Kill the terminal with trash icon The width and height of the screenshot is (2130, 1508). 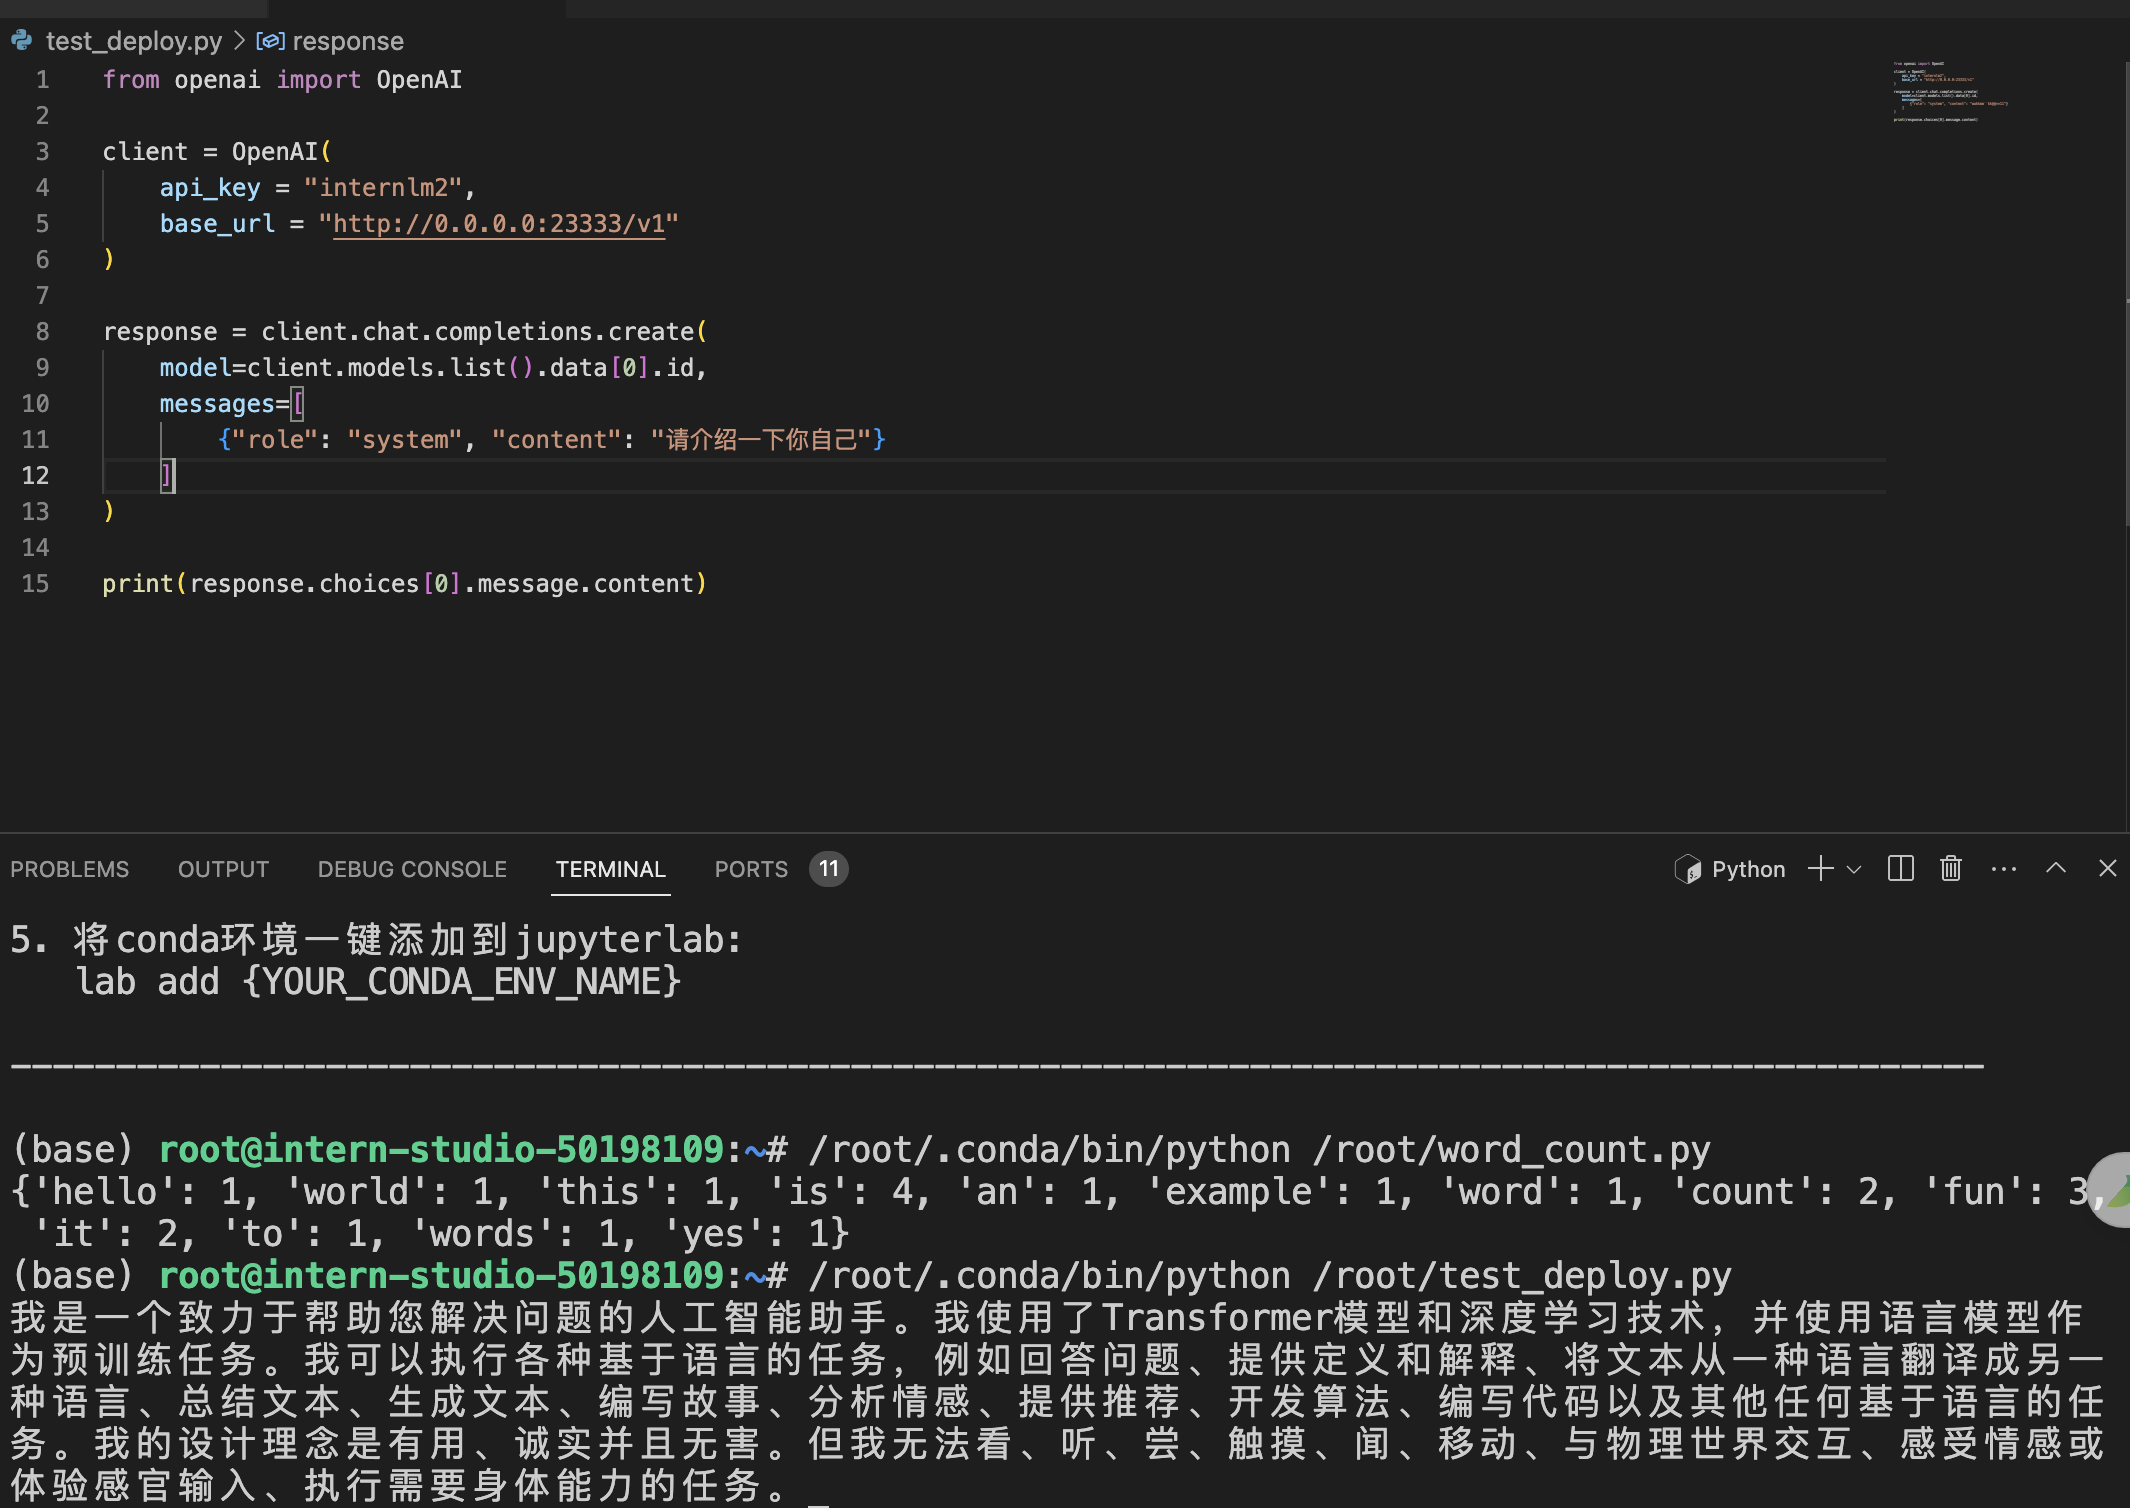(1951, 868)
